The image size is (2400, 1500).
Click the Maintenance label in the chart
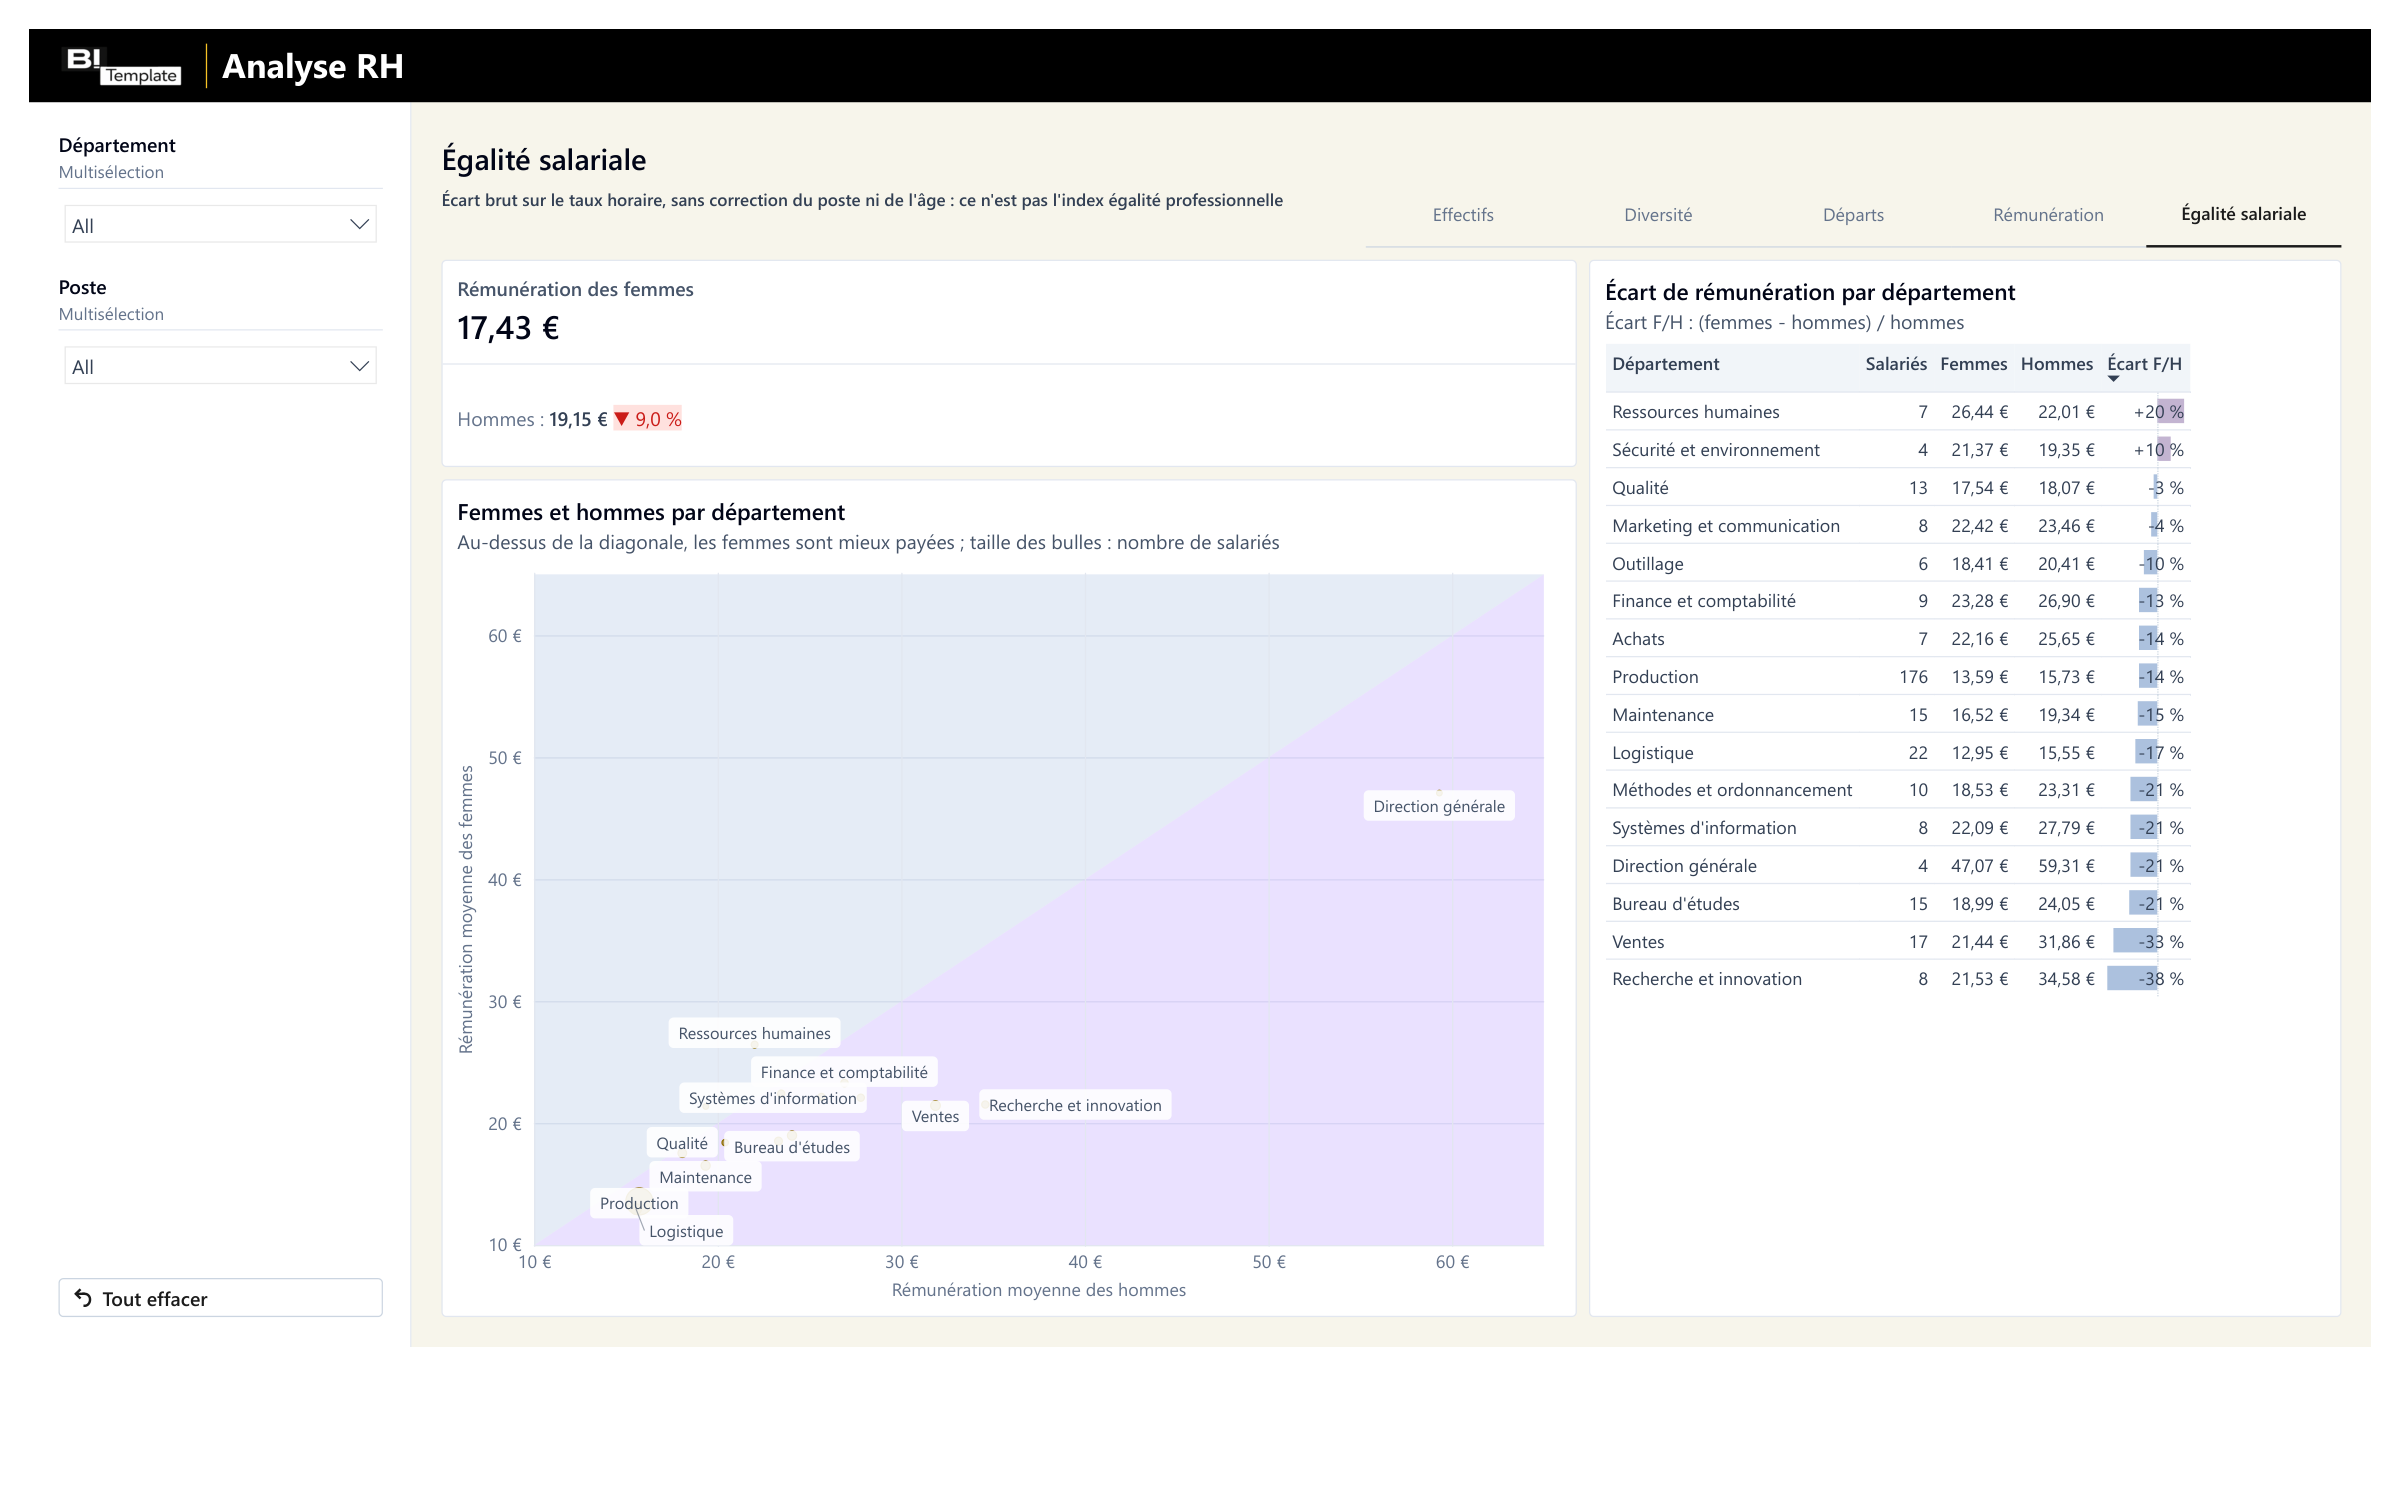coord(705,1177)
